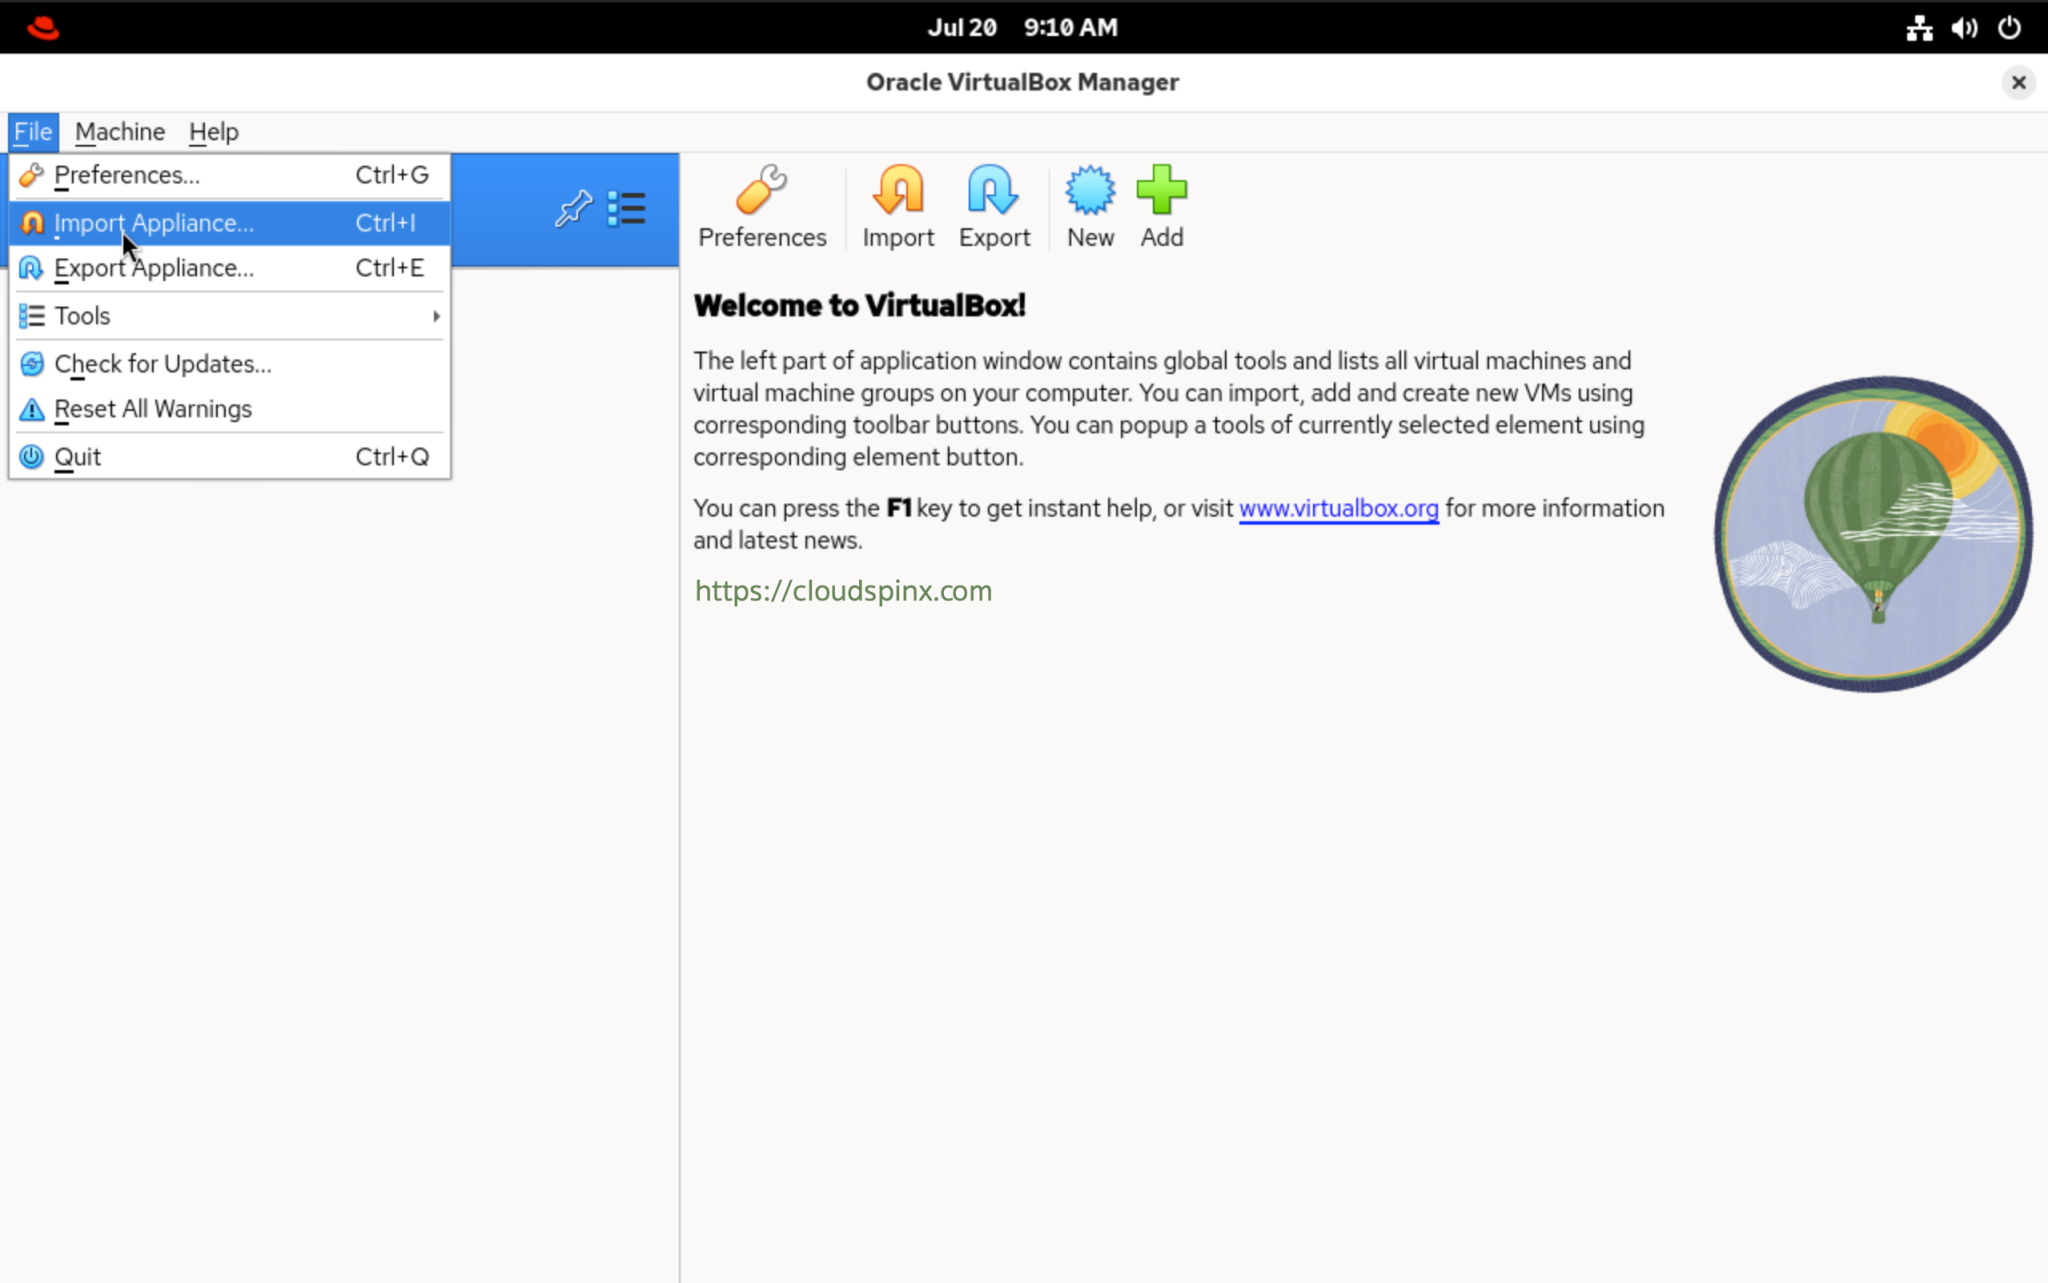Click the power icon in the top panel
Image resolution: width=2048 pixels, height=1283 pixels.
[2010, 27]
